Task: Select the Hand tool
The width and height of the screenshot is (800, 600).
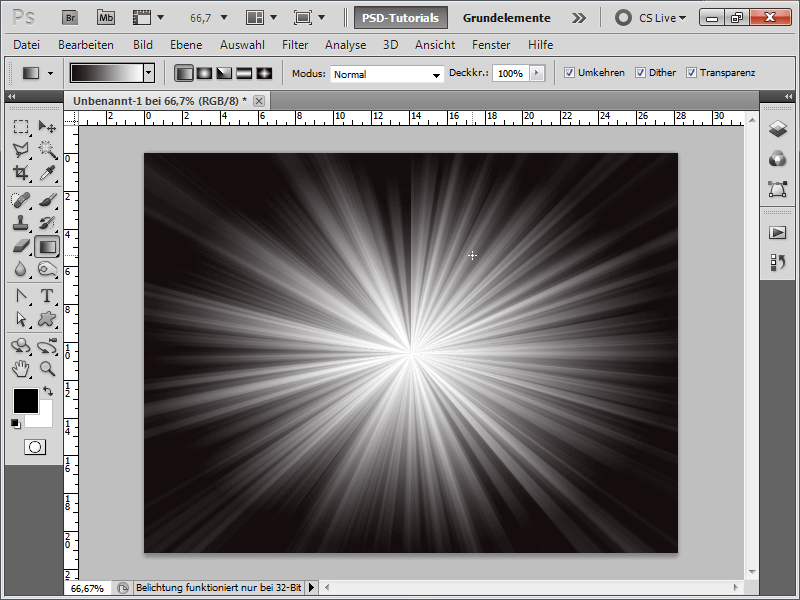Action: pos(21,369)
